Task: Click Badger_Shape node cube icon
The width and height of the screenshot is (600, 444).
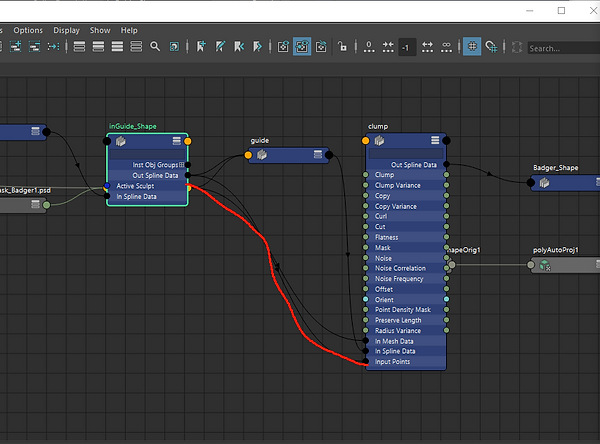Action: 544,183
